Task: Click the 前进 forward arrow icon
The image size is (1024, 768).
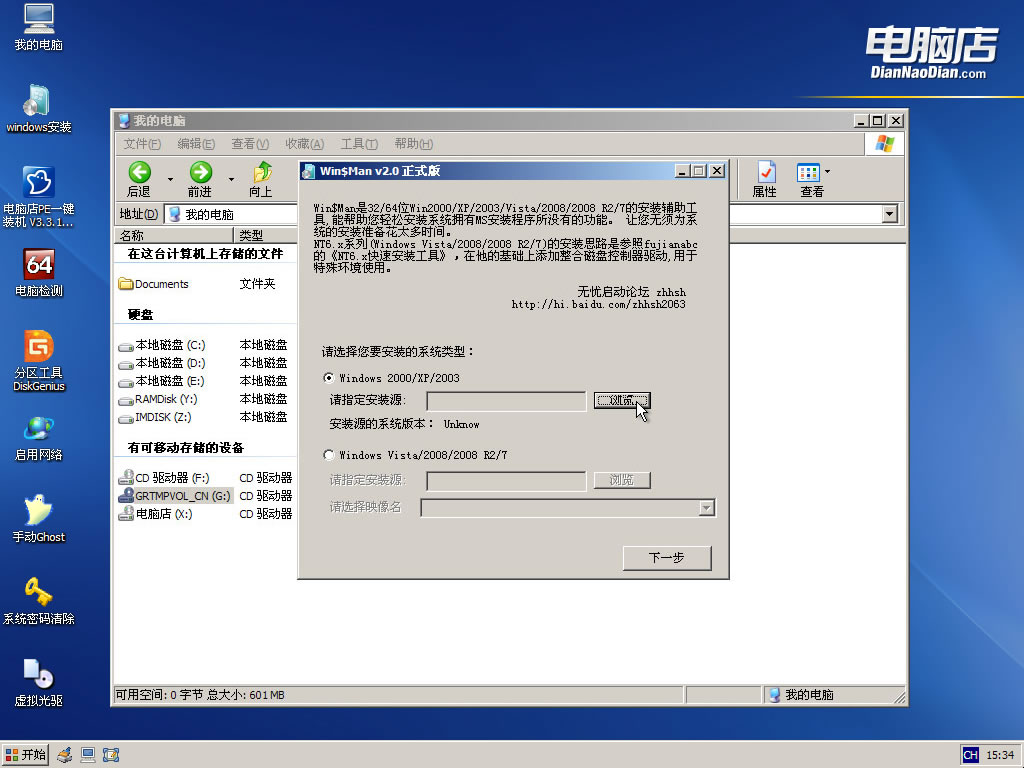Action: click(x=200, y=179)
